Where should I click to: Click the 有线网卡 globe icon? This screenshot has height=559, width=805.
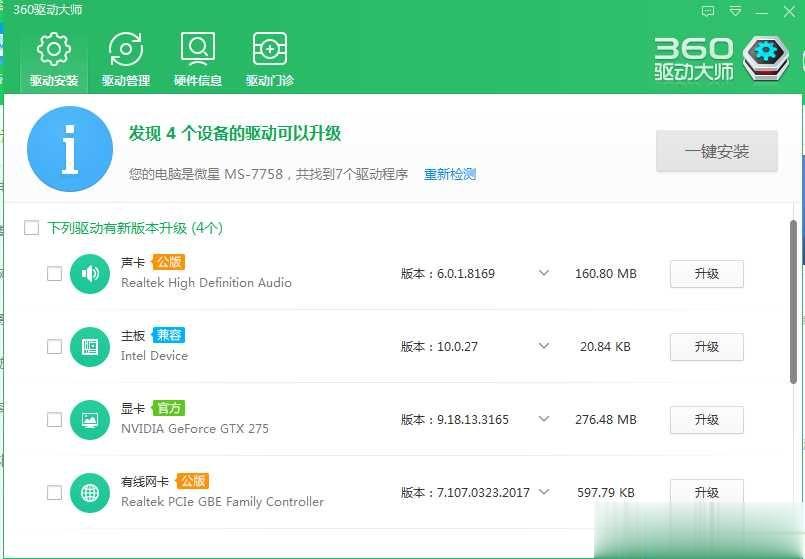click(x=90, y=493)
